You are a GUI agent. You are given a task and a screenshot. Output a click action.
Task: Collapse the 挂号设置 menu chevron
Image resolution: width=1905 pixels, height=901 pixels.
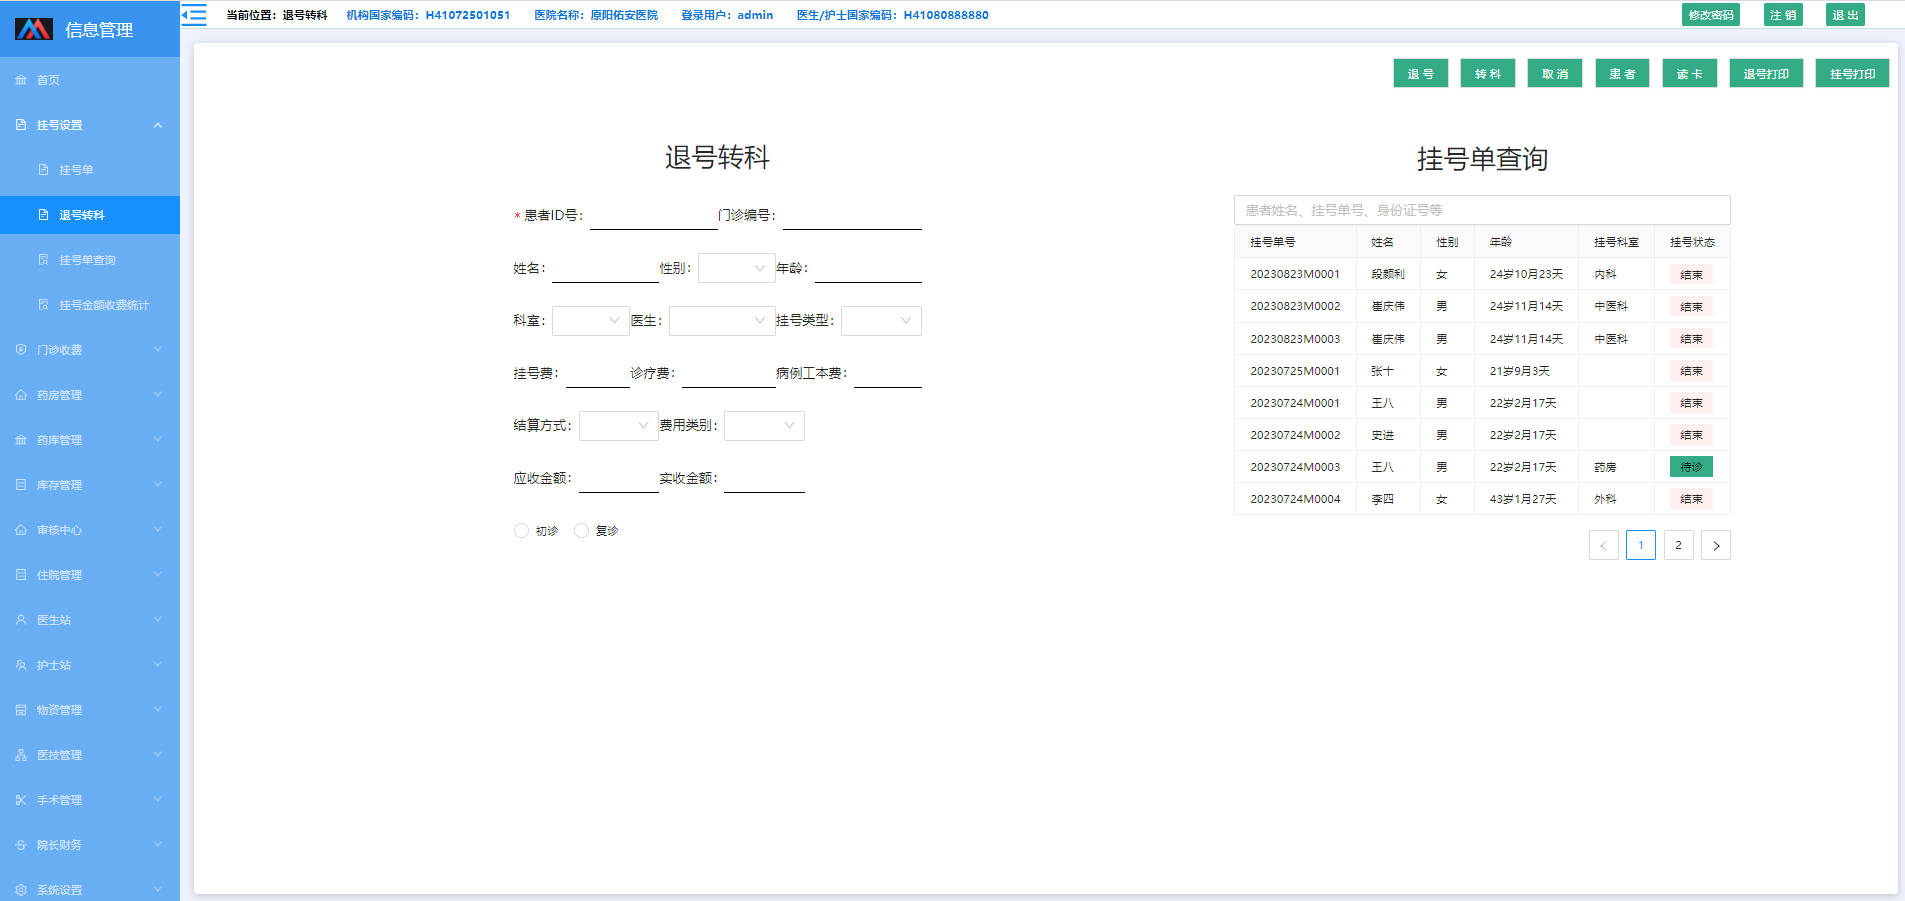pyautogui.click(x=158, y=125)
